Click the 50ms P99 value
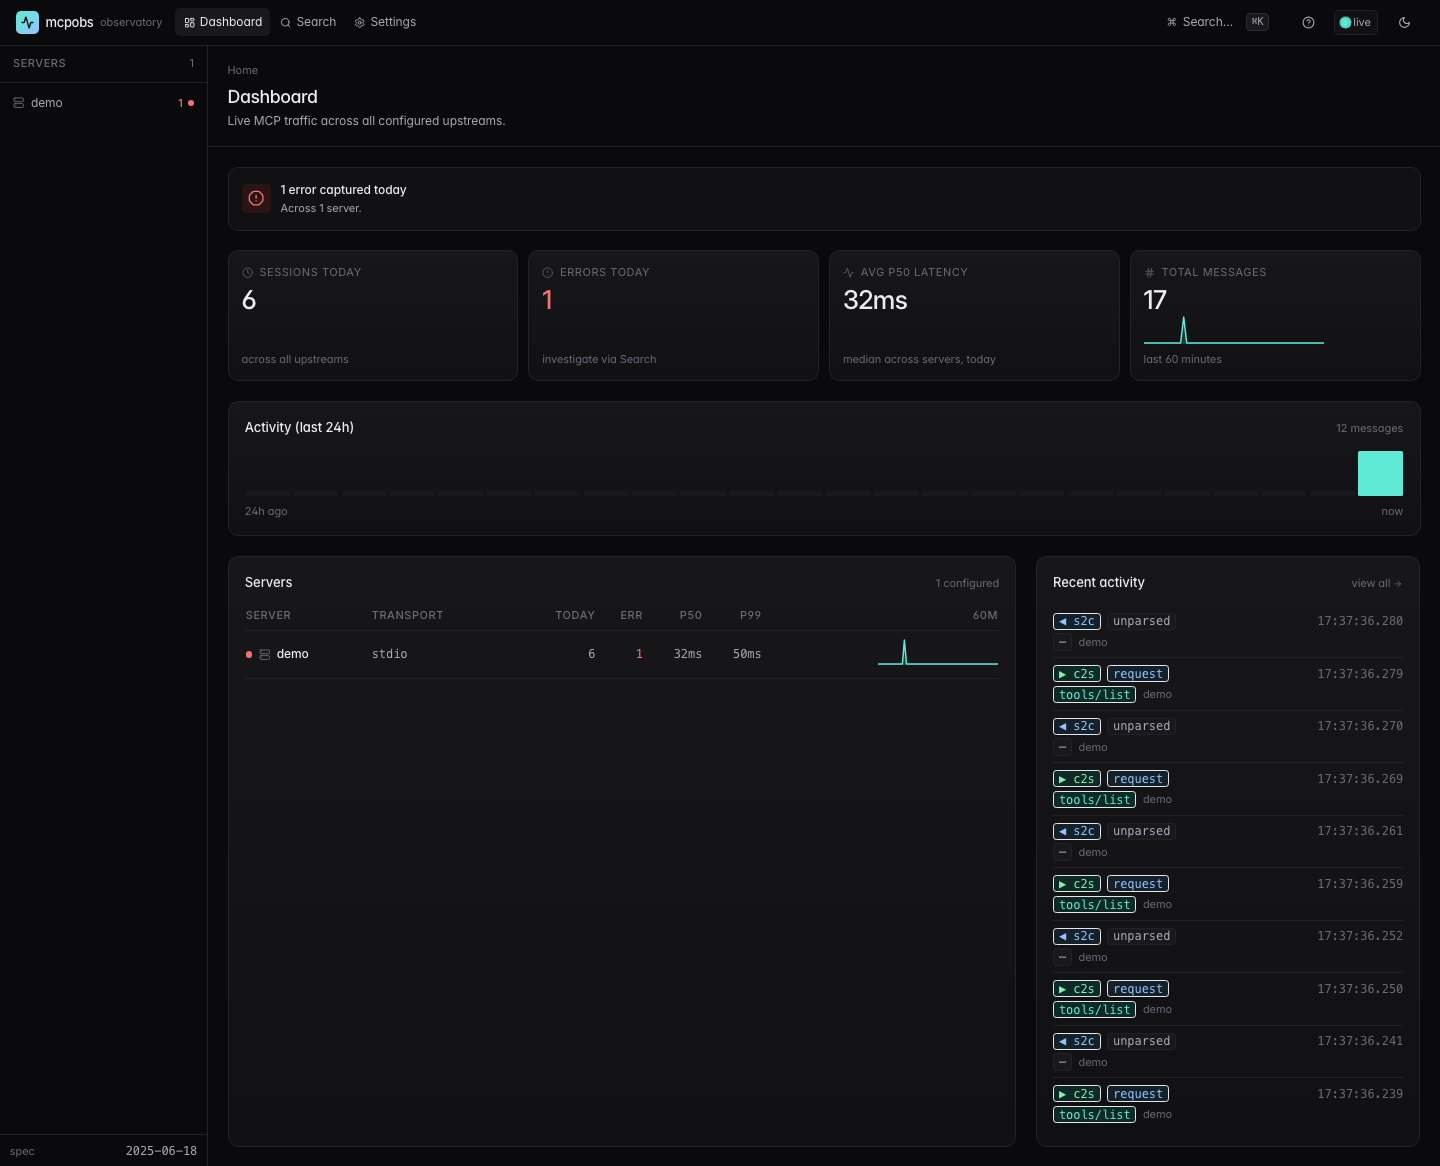 (x=747, y=654)
